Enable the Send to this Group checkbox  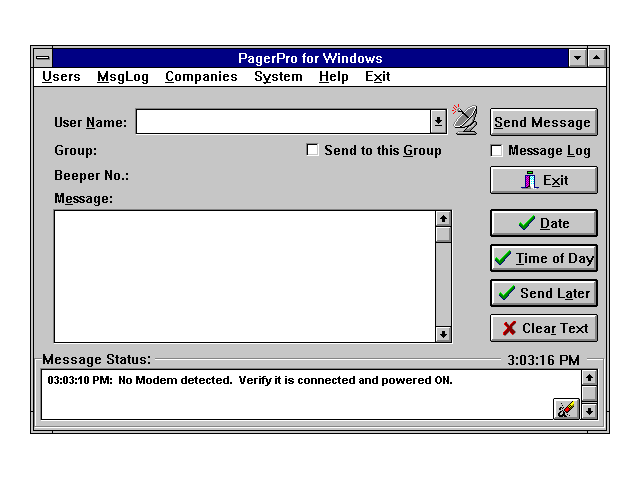point(313,150)
